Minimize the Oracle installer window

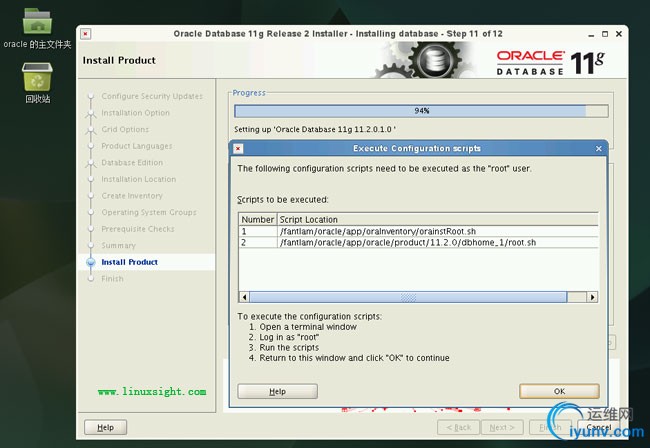[x=591, y=34]
